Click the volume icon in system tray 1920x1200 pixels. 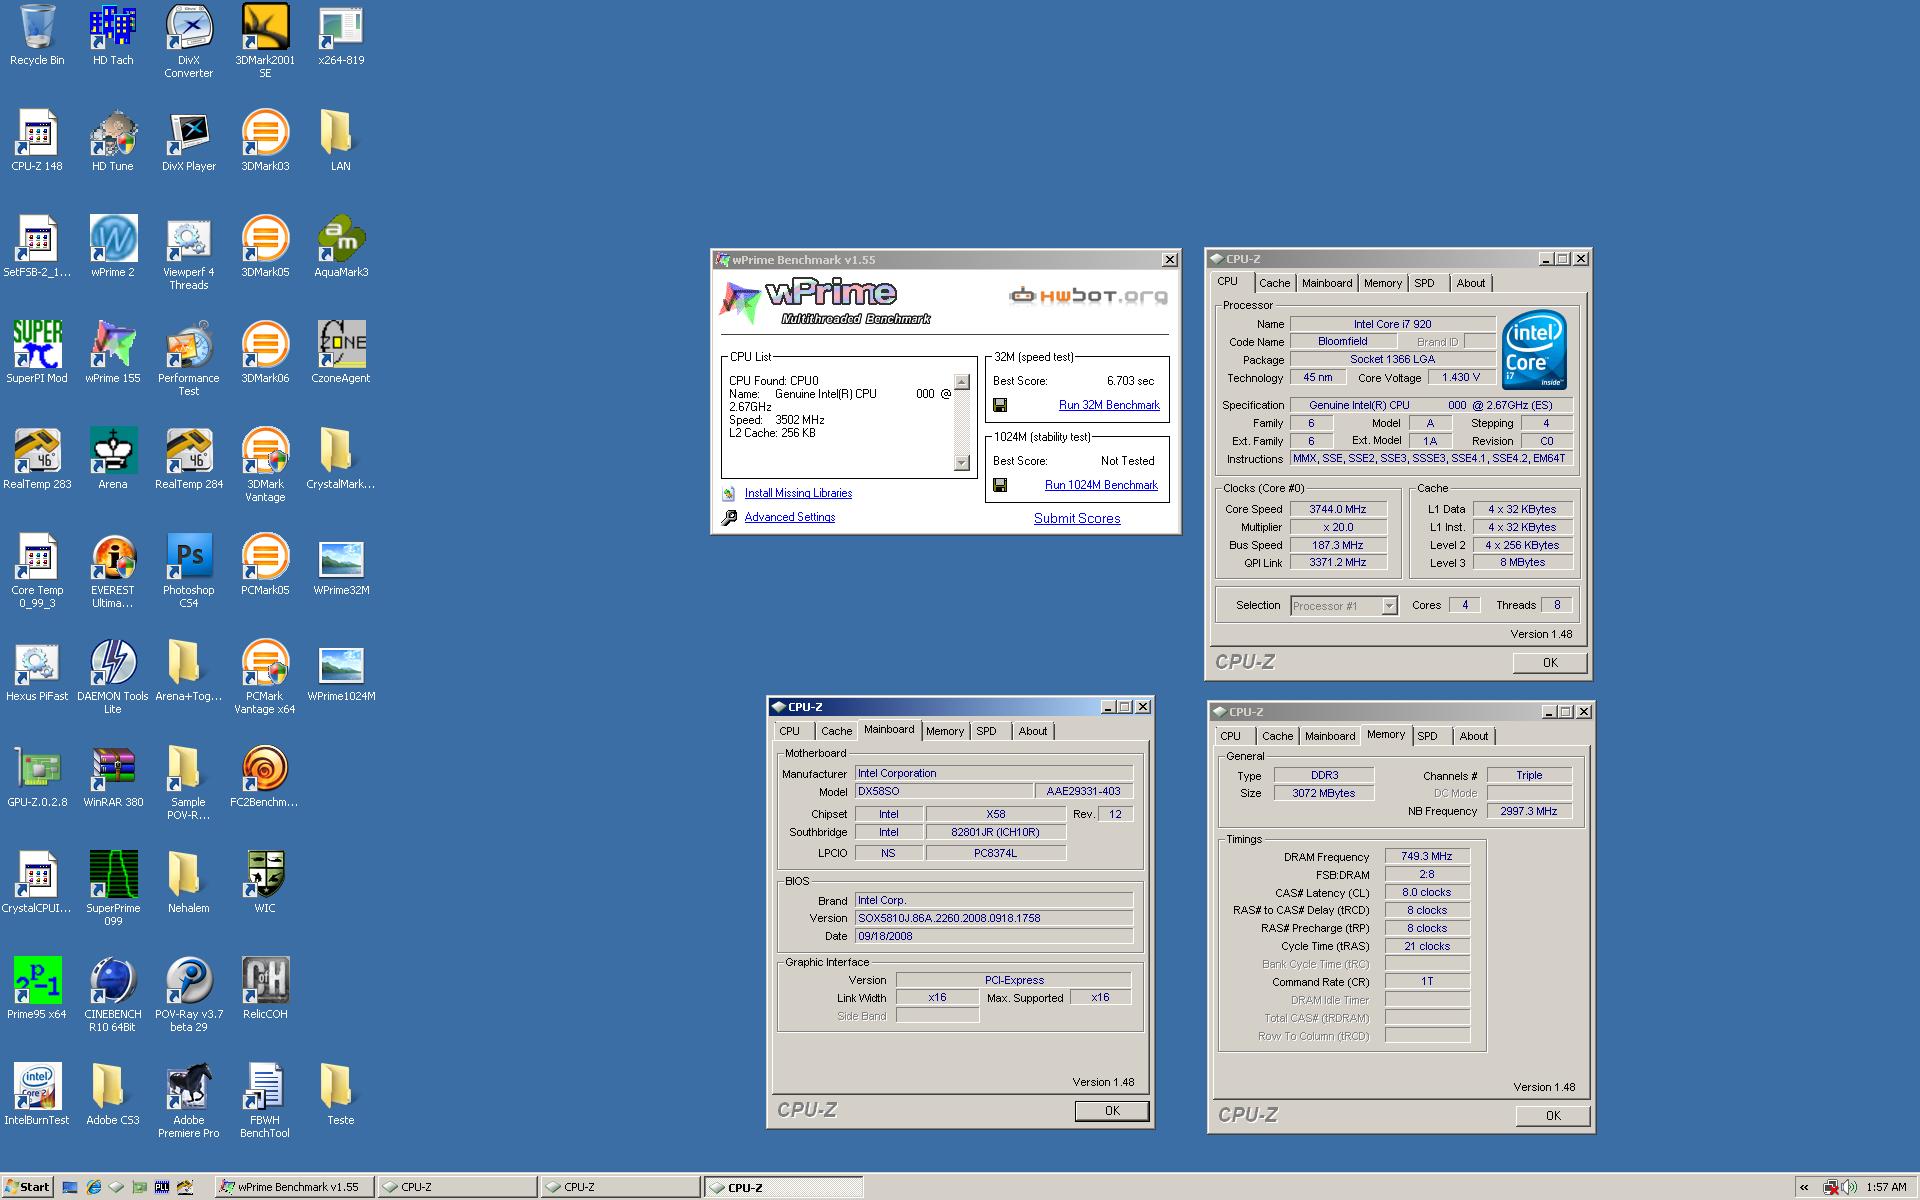click(1848, 1187)
